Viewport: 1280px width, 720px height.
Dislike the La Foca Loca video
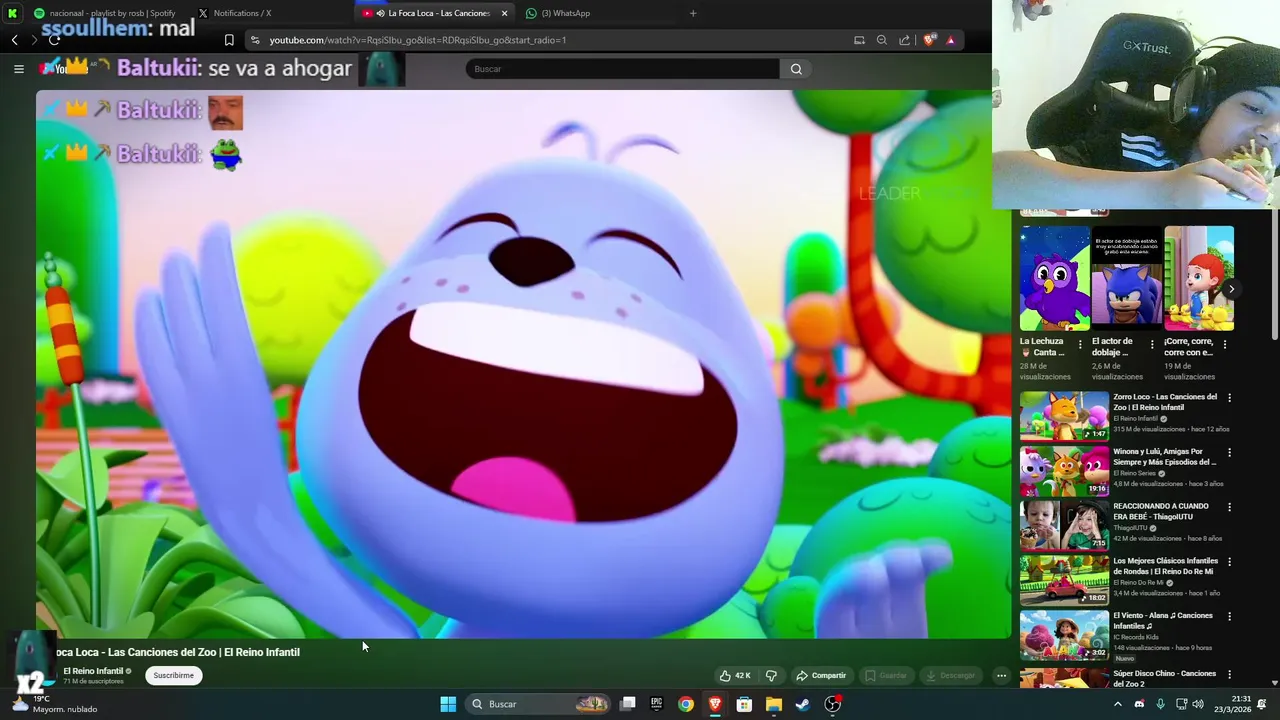coord(771,676)
